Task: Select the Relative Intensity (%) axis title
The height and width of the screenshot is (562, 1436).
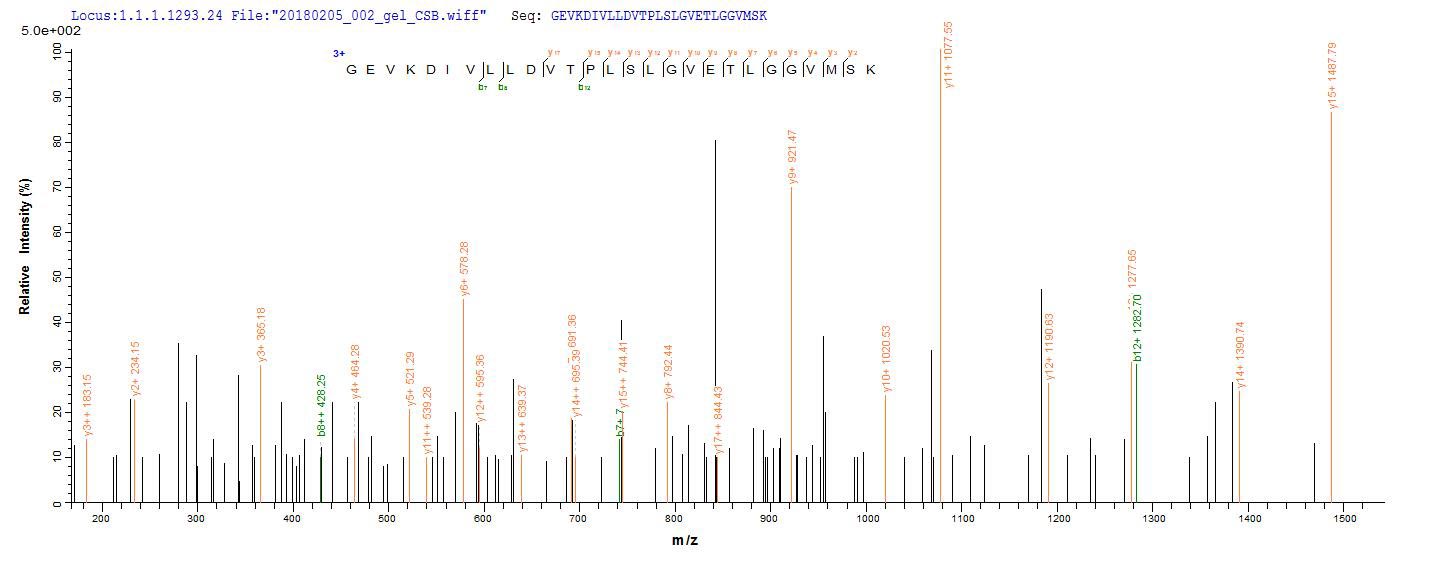Action: pyautogui.click(x=24, y=247)
